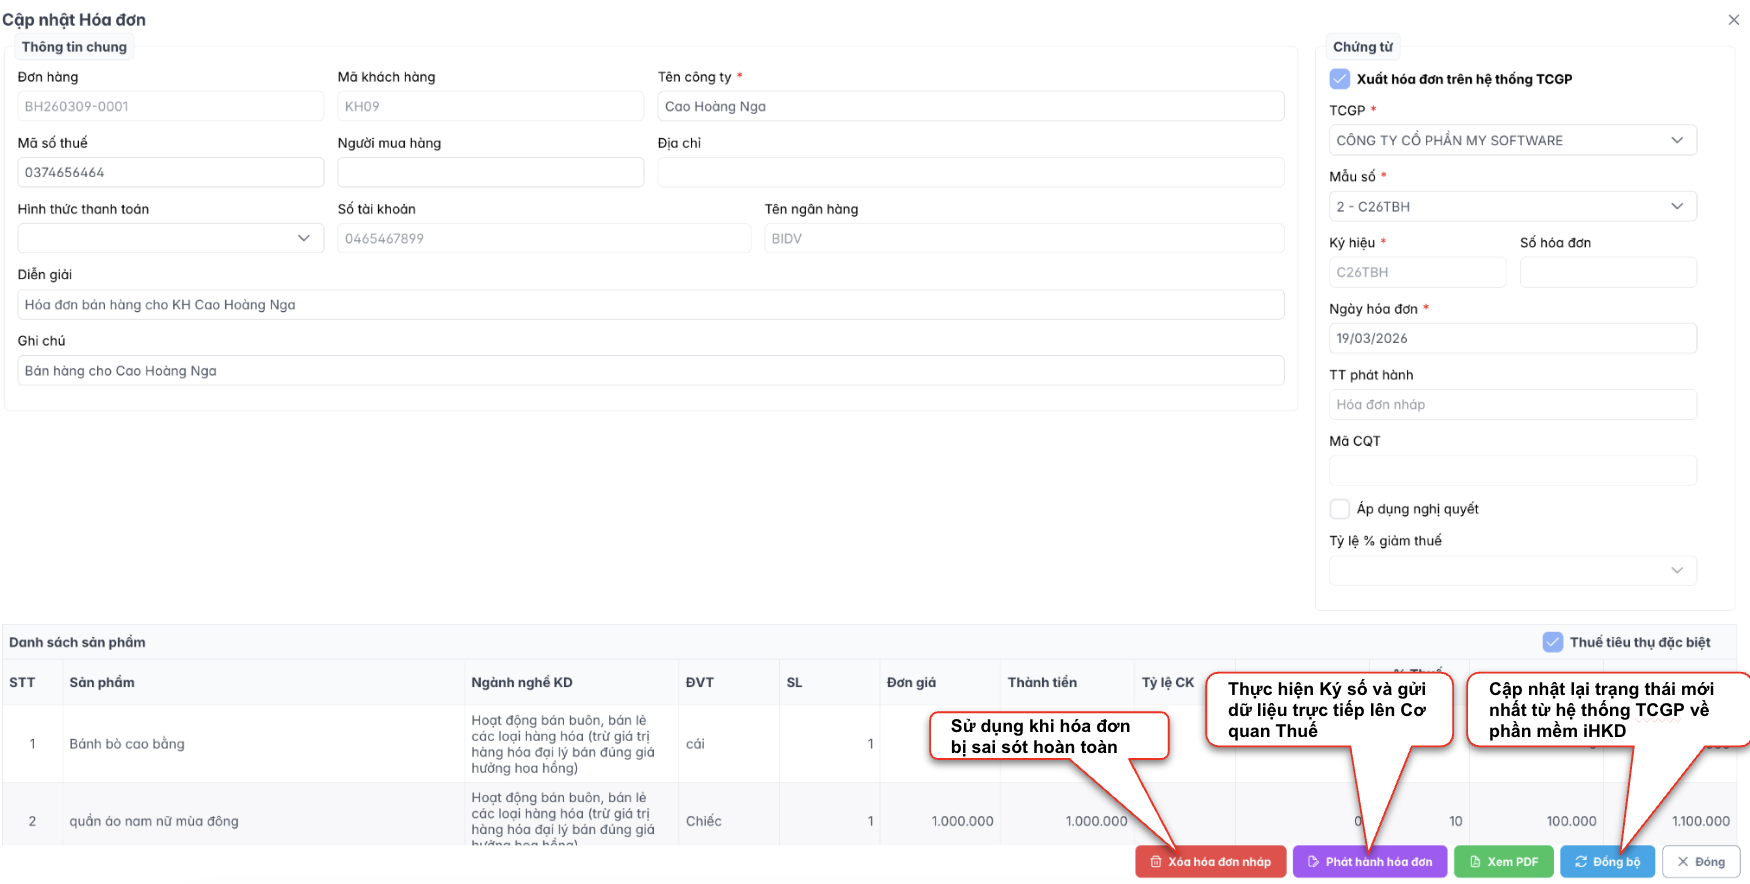Expand the Tỷ lệ % giảm thuế dropdown
Screen dimensions: 1750x884
click(x=1512, y=571)
